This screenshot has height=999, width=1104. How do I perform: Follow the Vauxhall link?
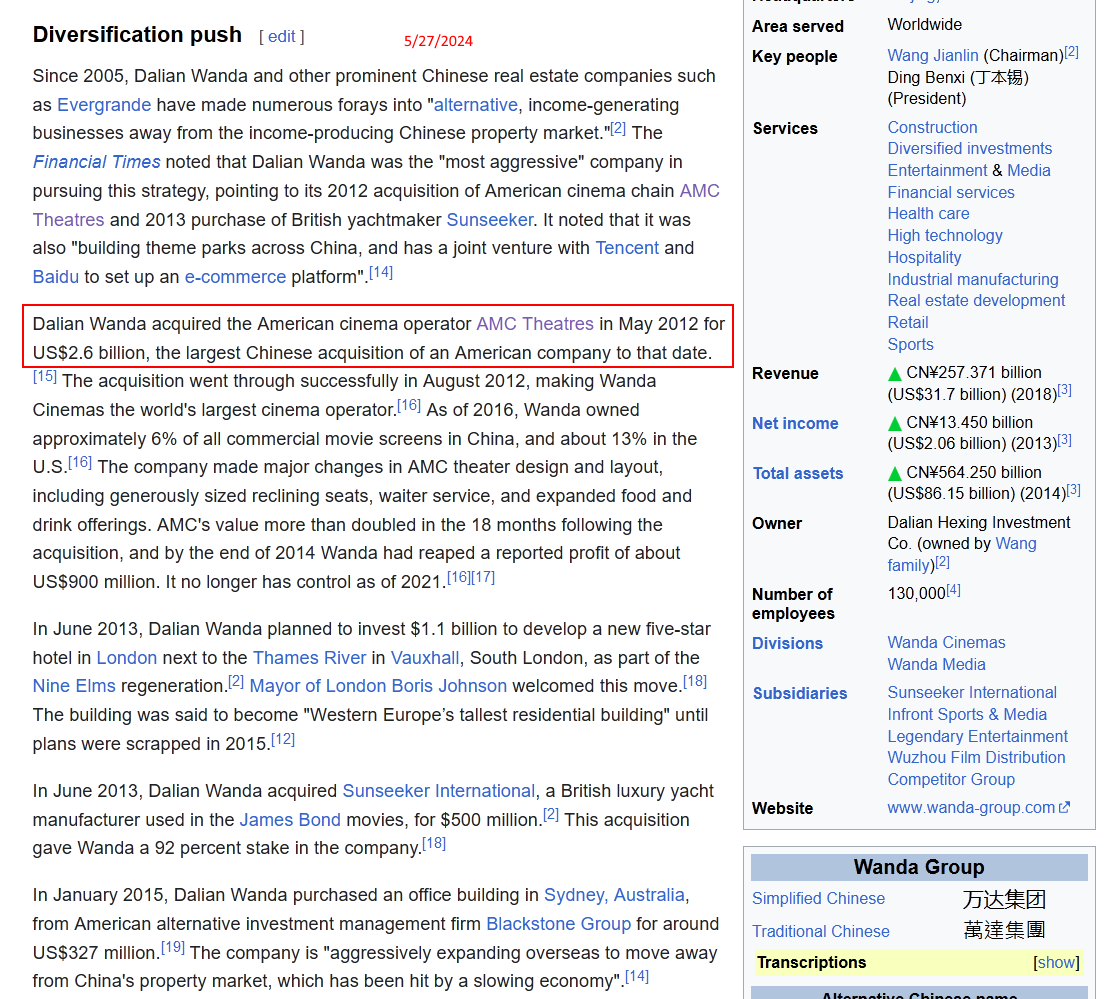click(425, 658)
